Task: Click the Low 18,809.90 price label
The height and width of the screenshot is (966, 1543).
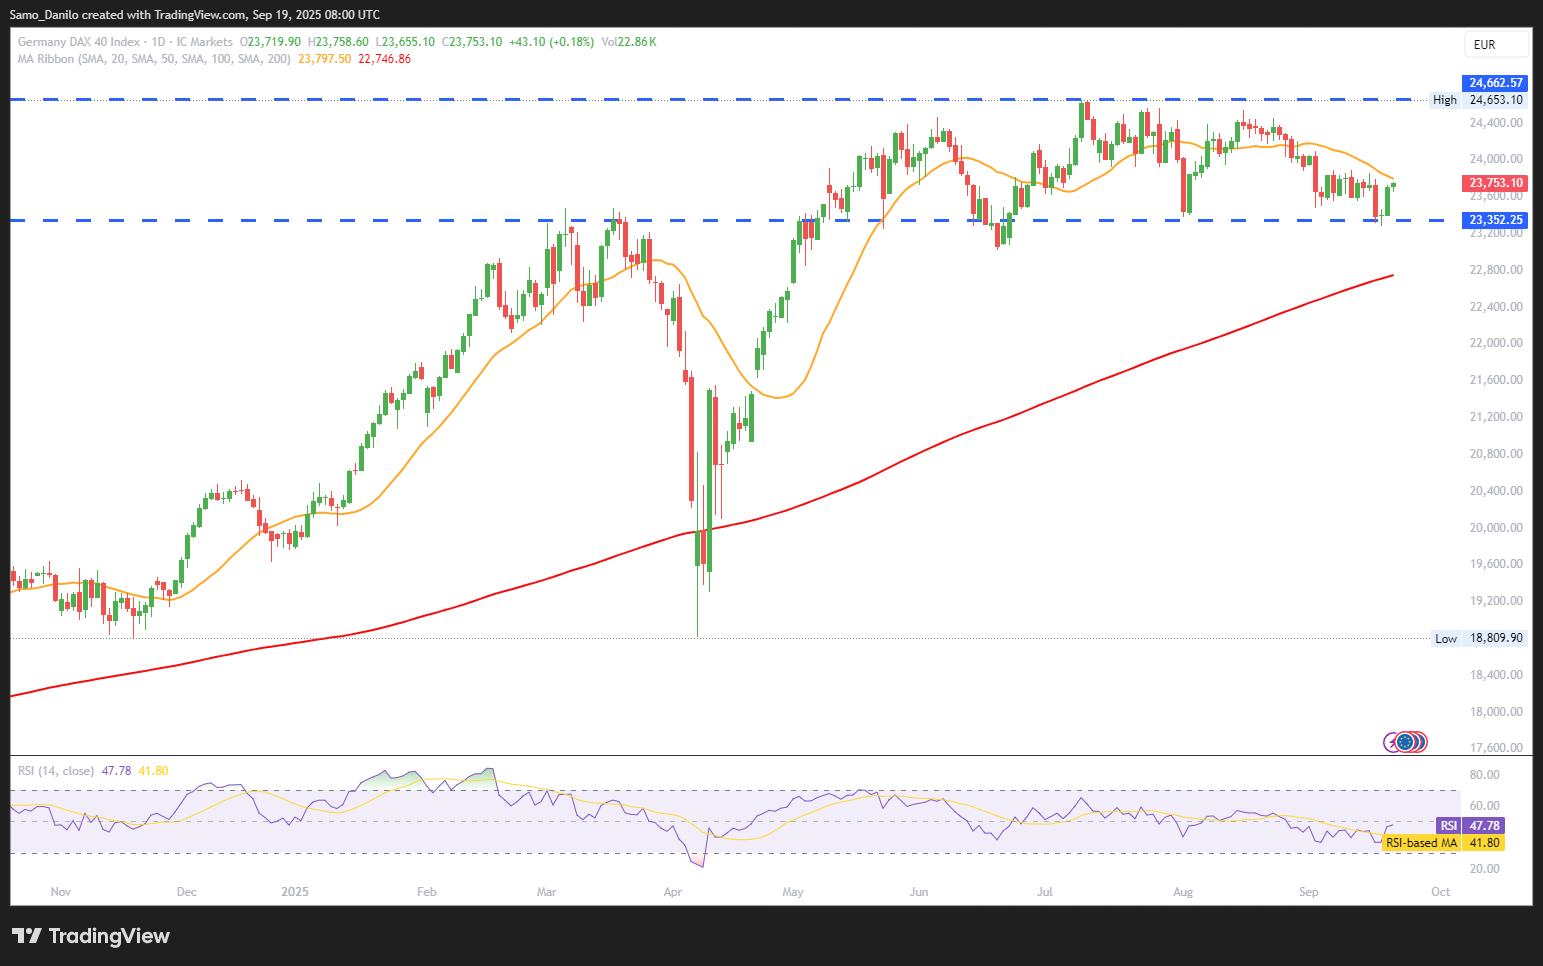Action: pyautogui.click(x=1479, y=638)
